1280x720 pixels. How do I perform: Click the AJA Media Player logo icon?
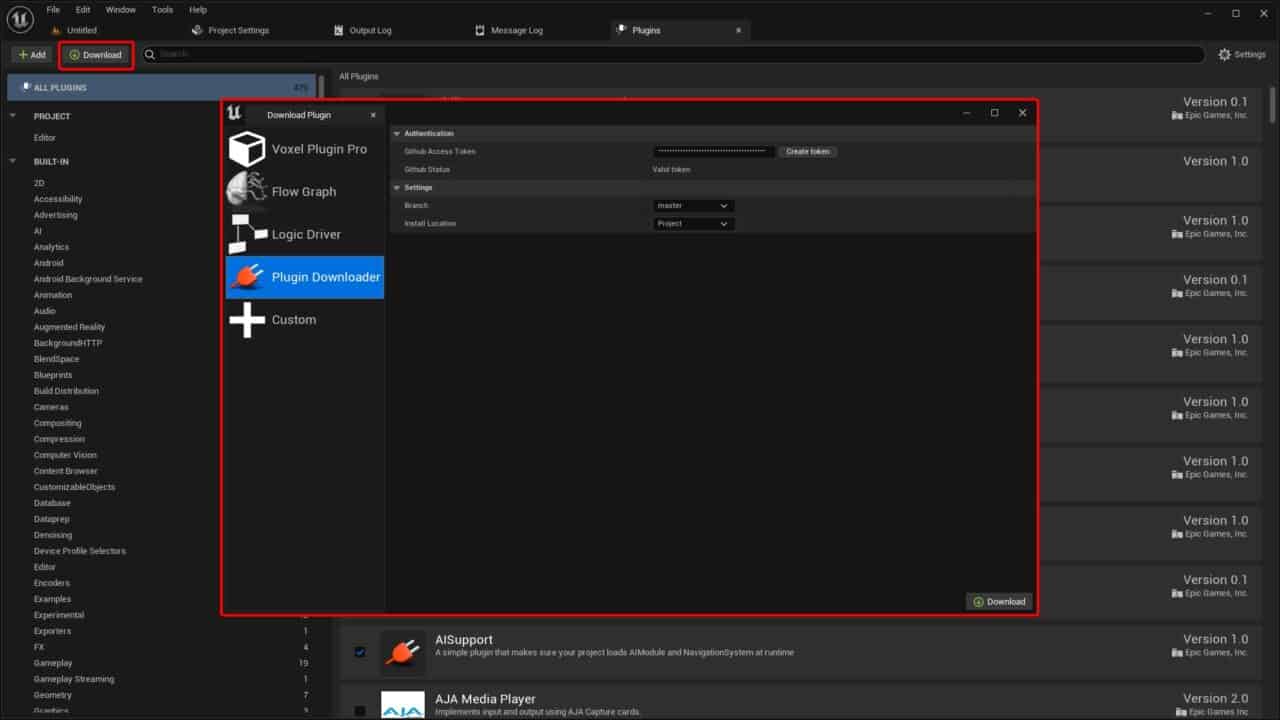tap(402, 706)
